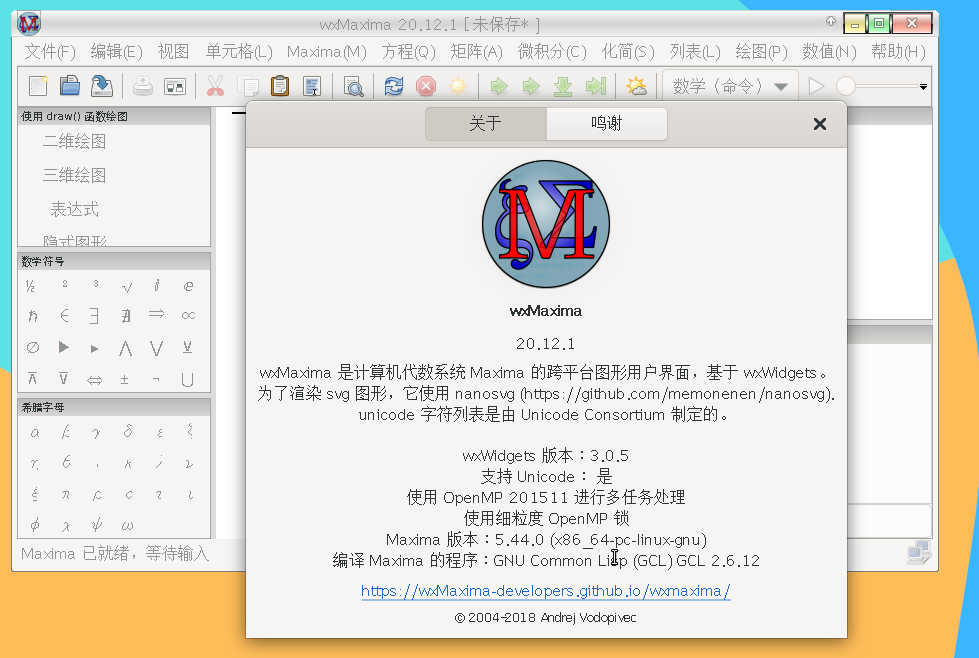Open the 微积分(C) menu

(552, 51)
